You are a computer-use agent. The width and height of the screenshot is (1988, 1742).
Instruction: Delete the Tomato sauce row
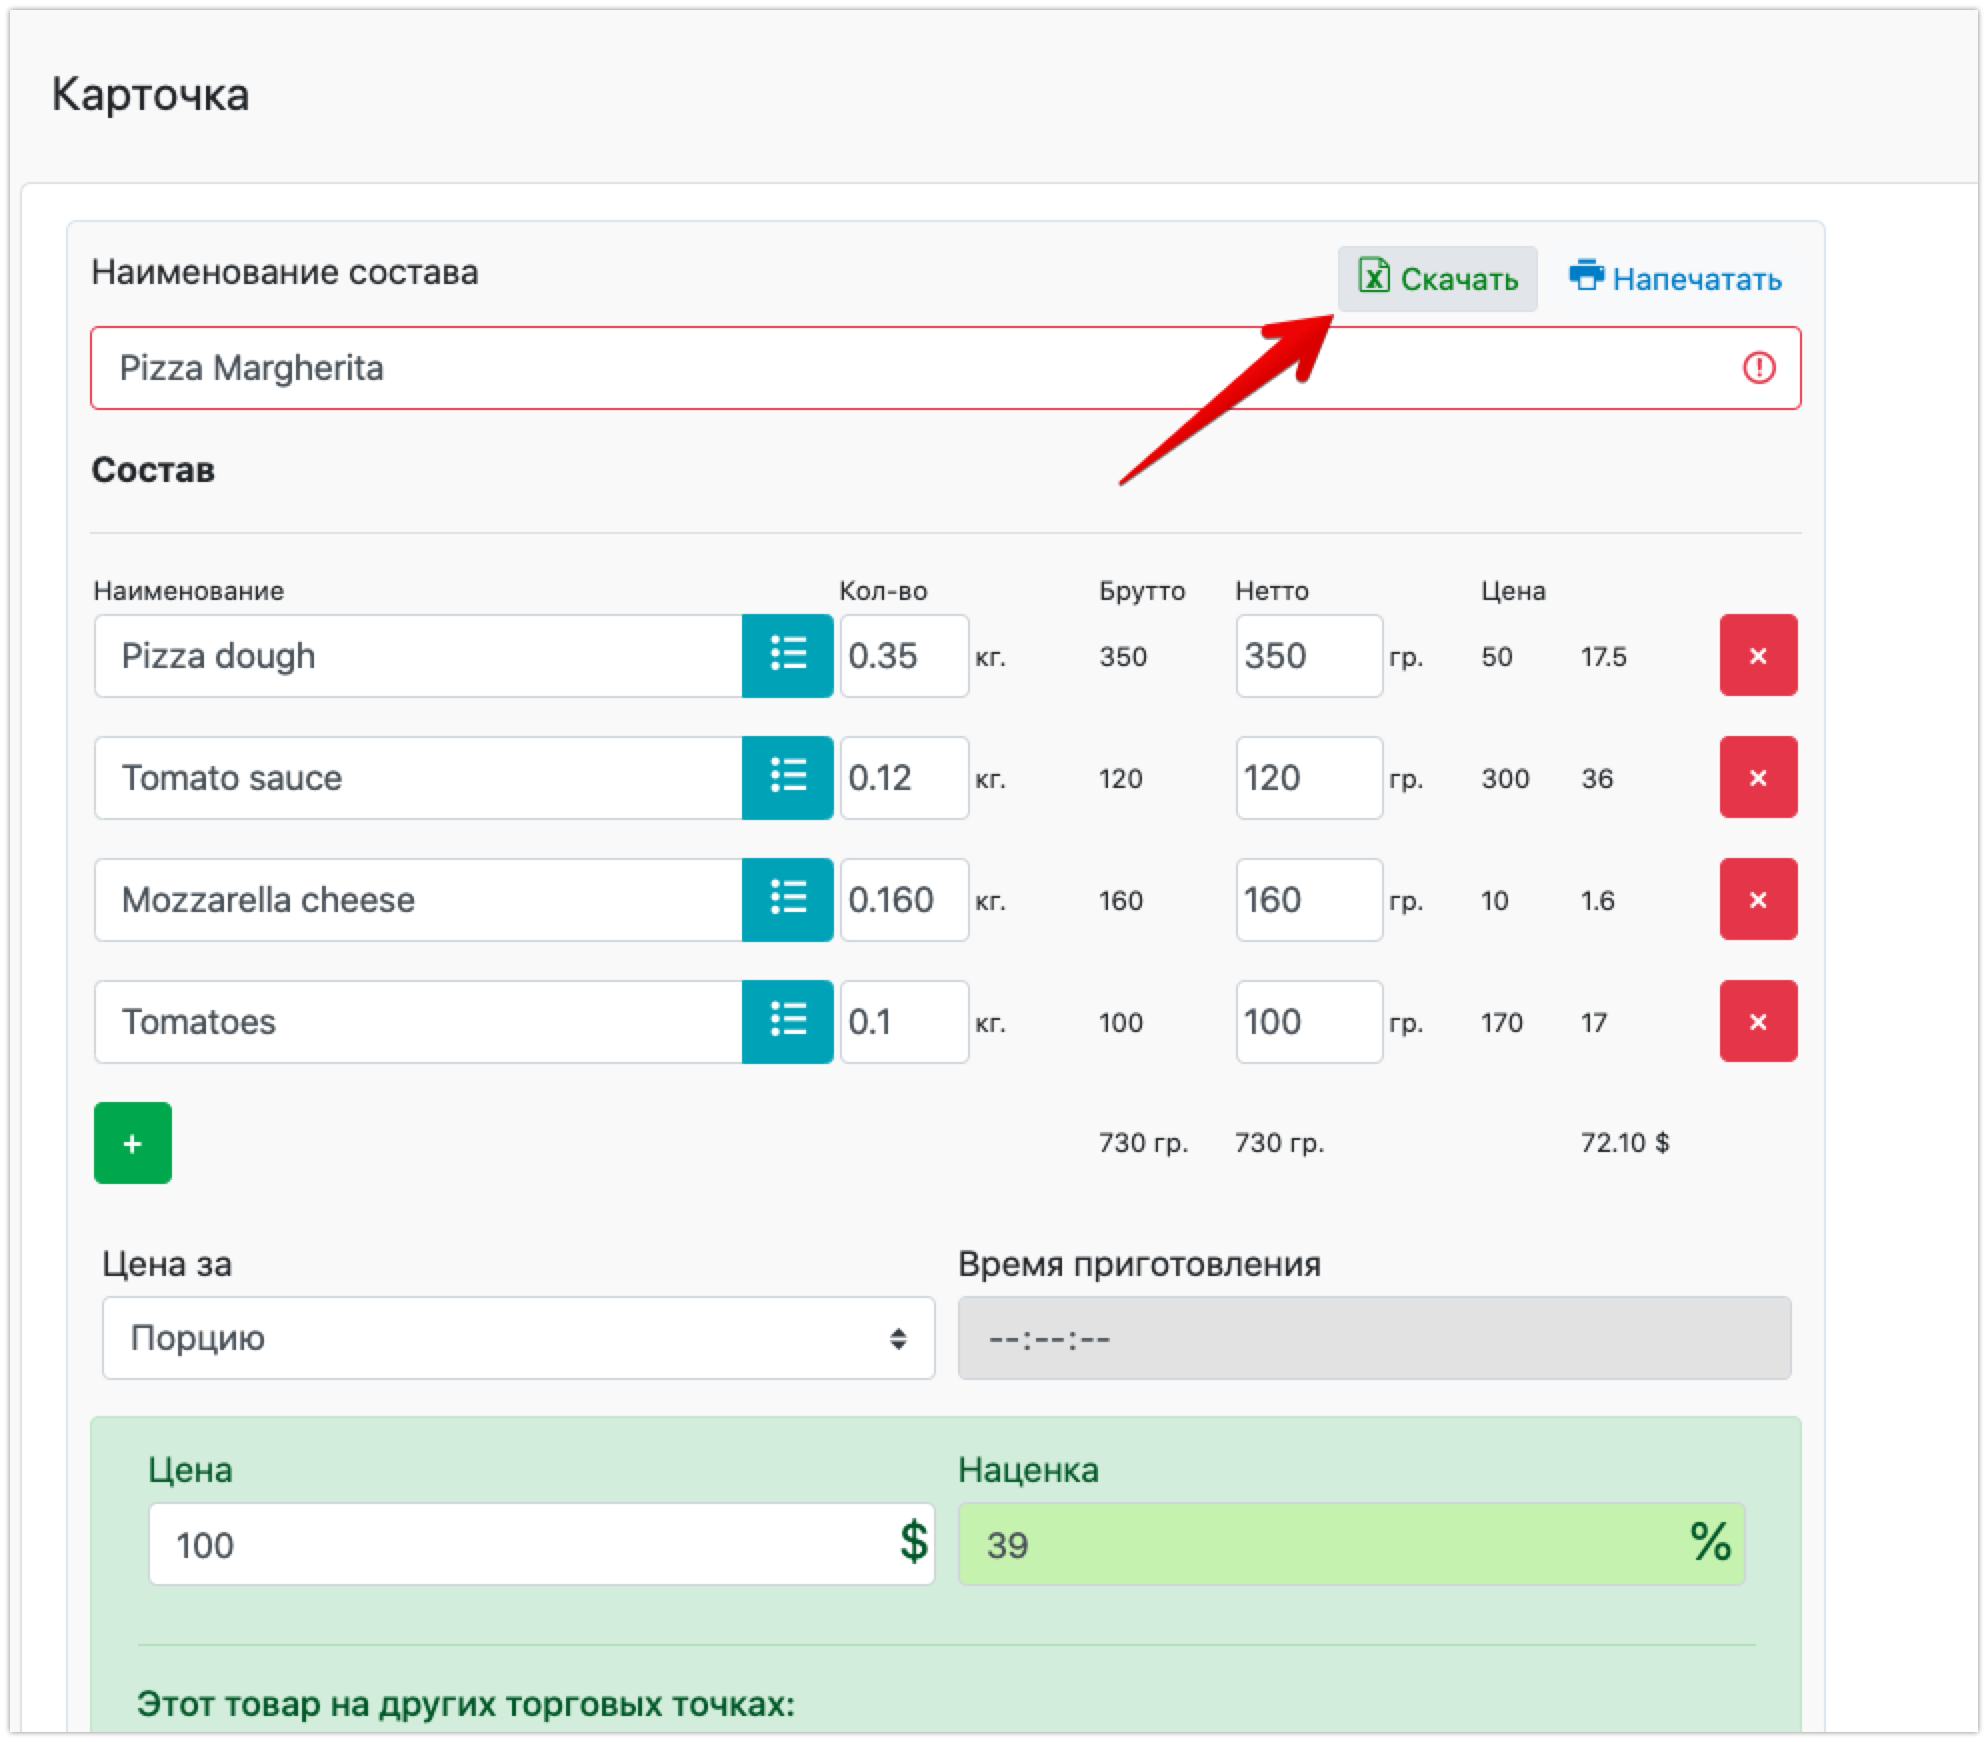click(x=1758, y=778)
